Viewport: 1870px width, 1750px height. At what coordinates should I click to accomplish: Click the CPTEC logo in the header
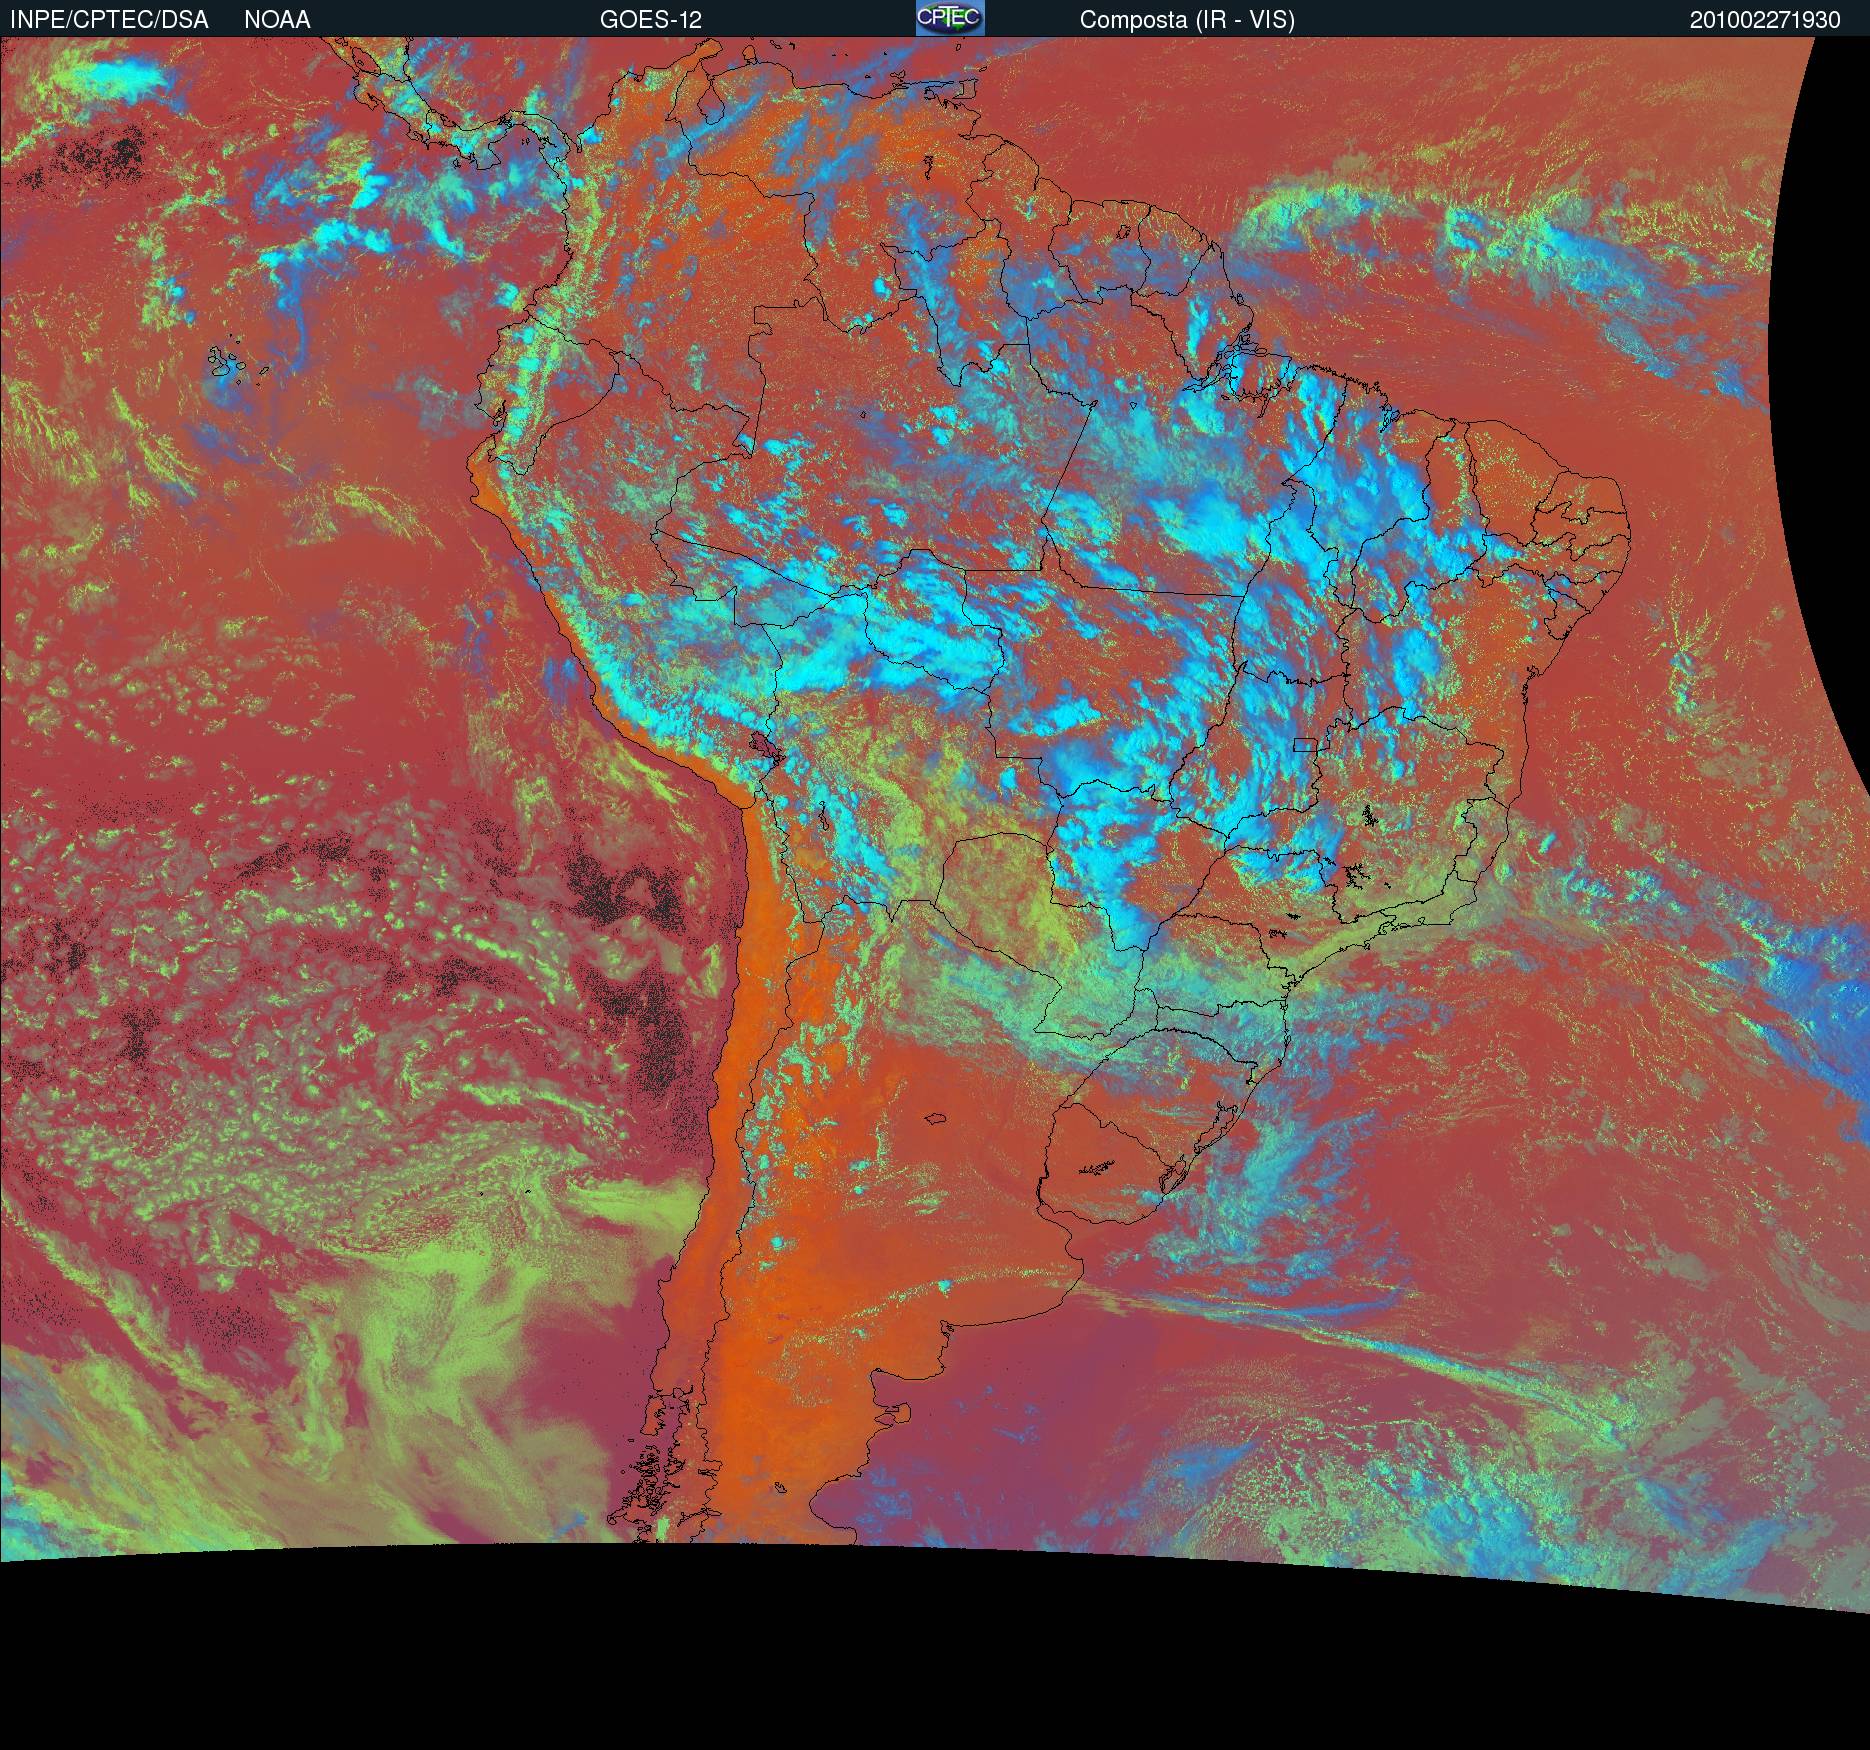coord(950,18)
